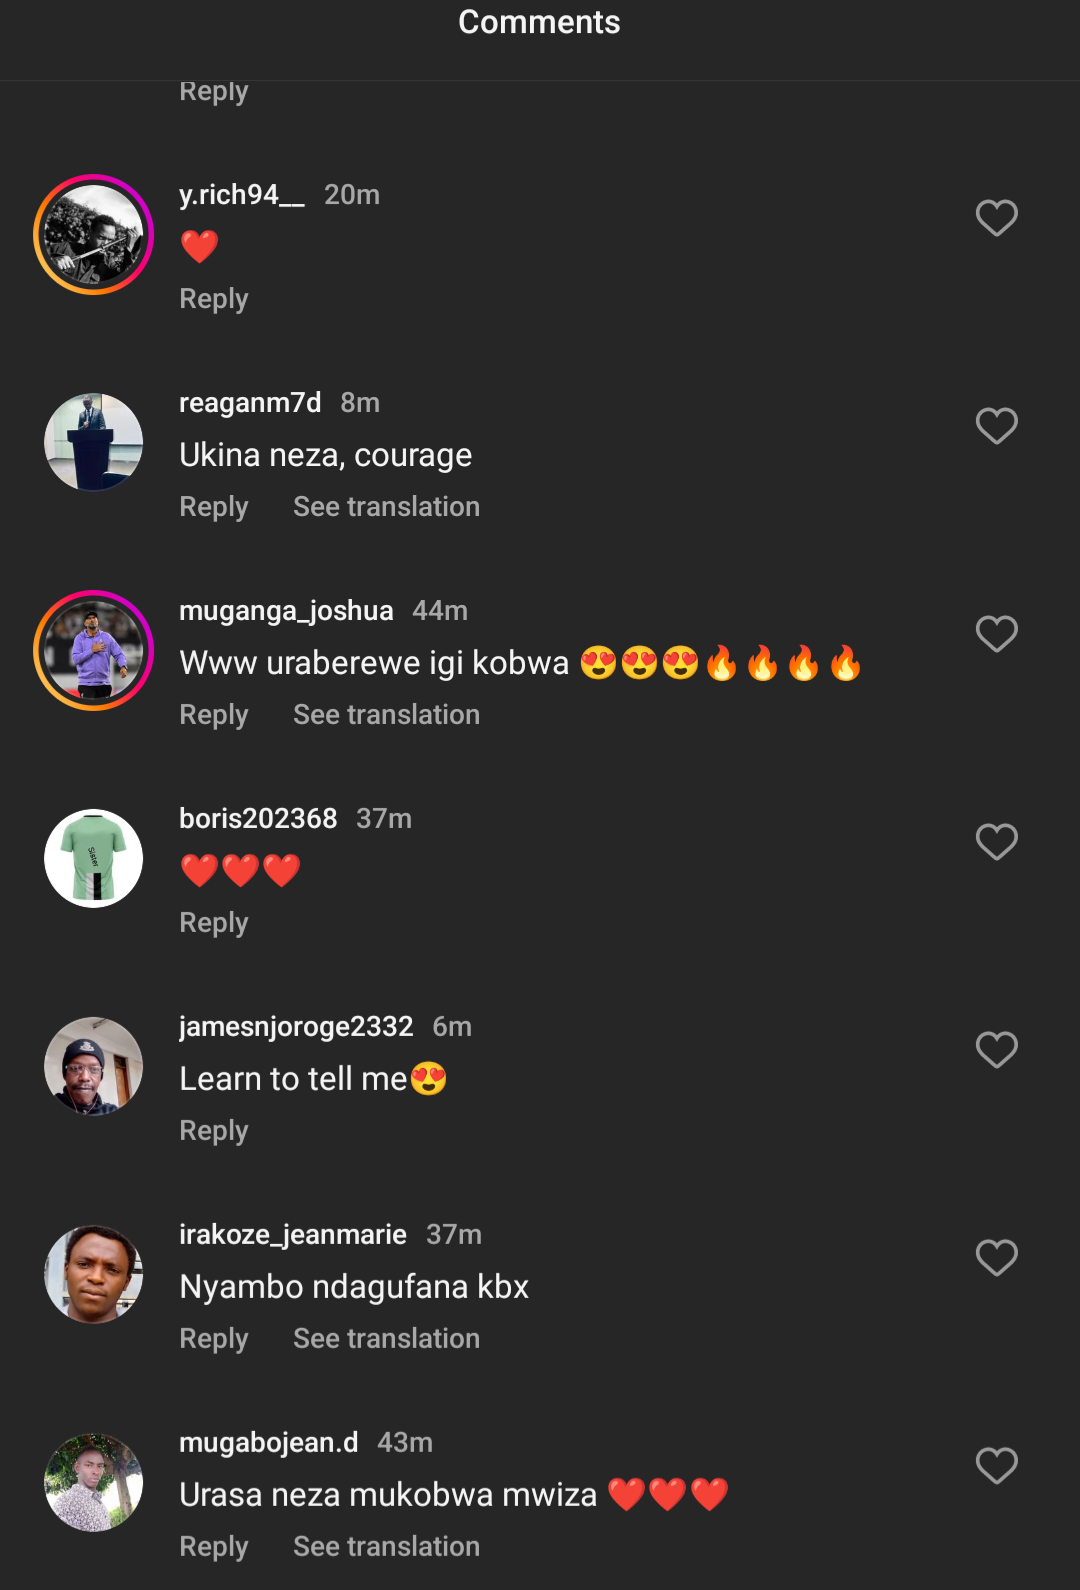Like boris202368's comment
Screen dimensions: 1080x1590
click(996, 842)
